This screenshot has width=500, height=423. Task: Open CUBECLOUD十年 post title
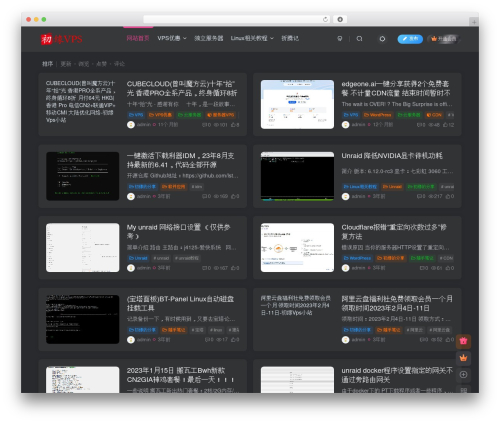coord(182,88)
